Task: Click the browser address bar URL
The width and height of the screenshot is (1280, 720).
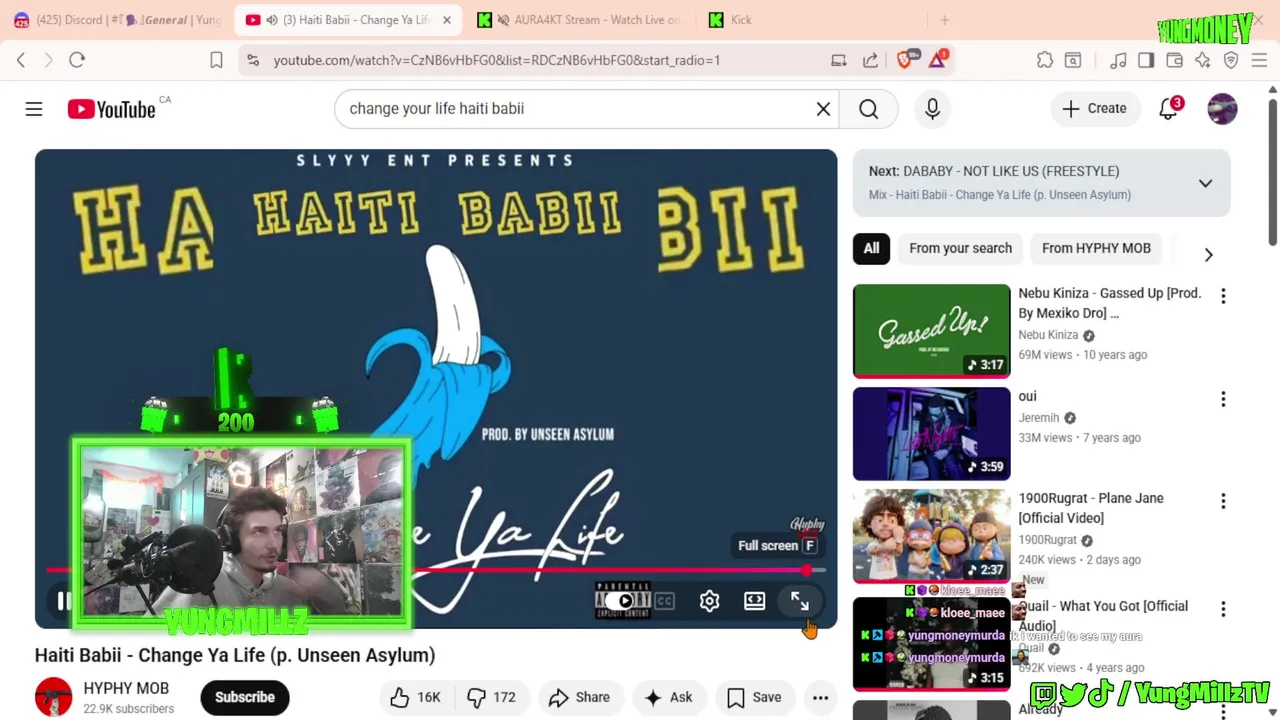Action: 497,60
